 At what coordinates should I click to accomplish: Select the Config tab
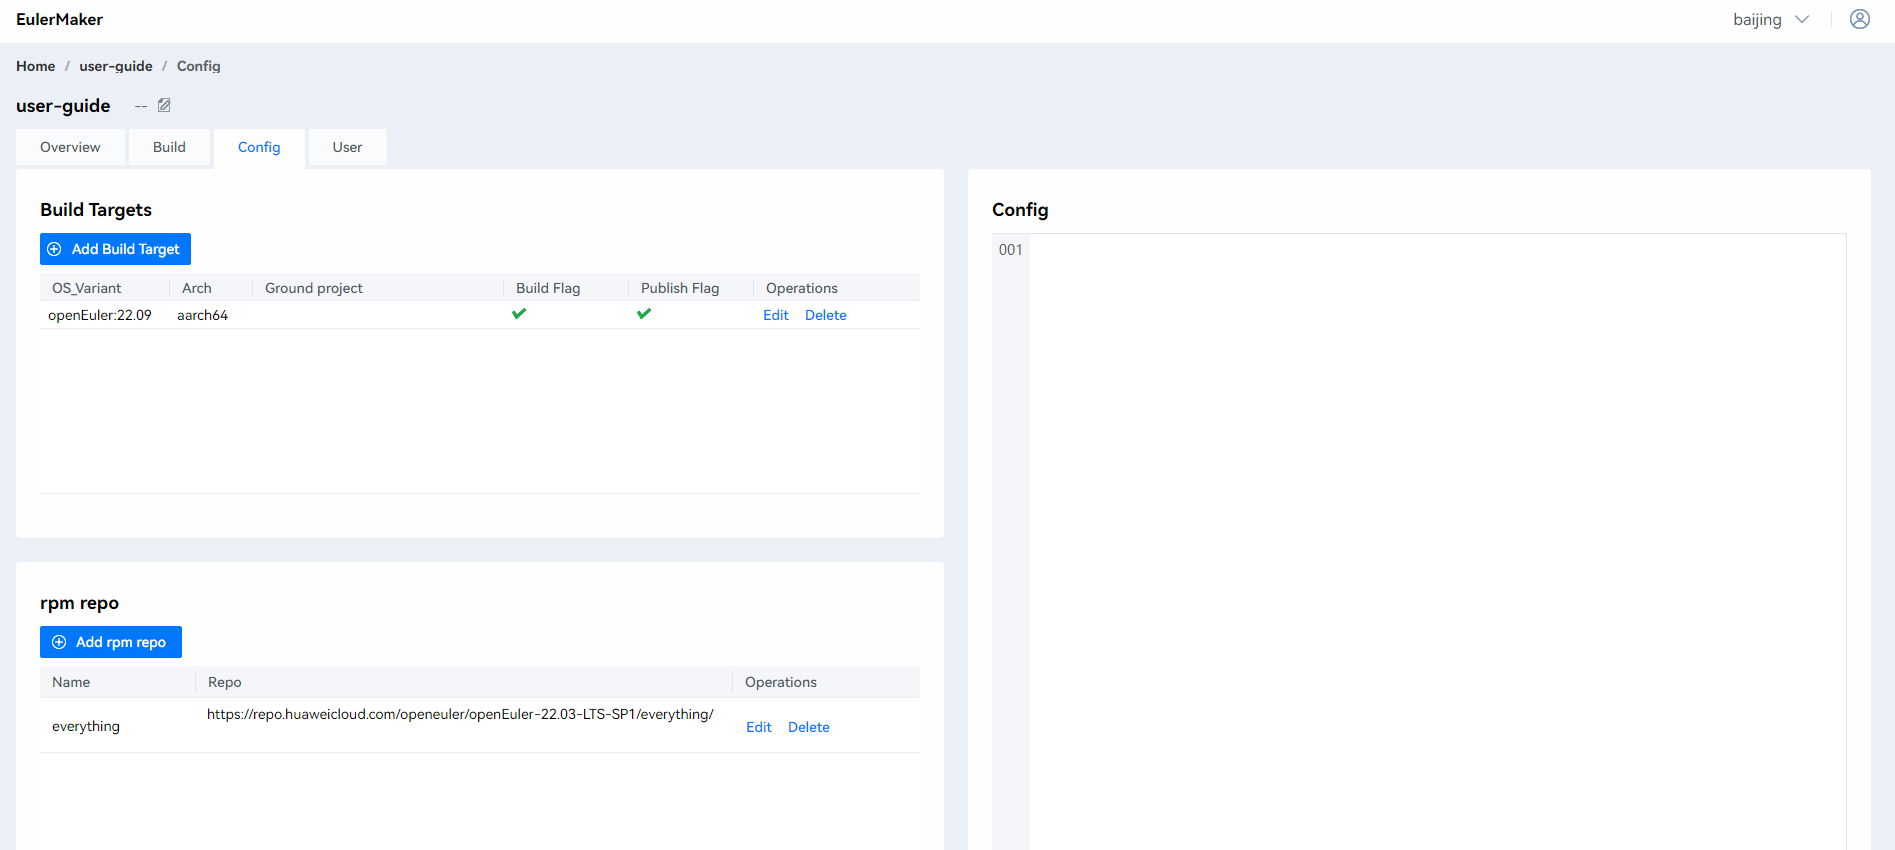259,147
